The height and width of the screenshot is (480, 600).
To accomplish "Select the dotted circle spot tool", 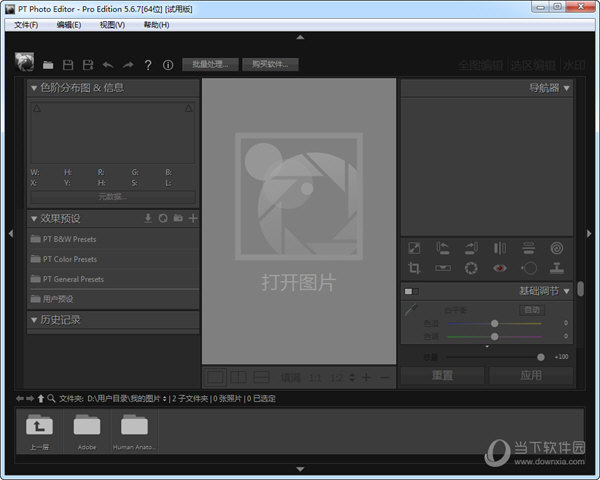I will pyautogui.click(x=471, y=268).
